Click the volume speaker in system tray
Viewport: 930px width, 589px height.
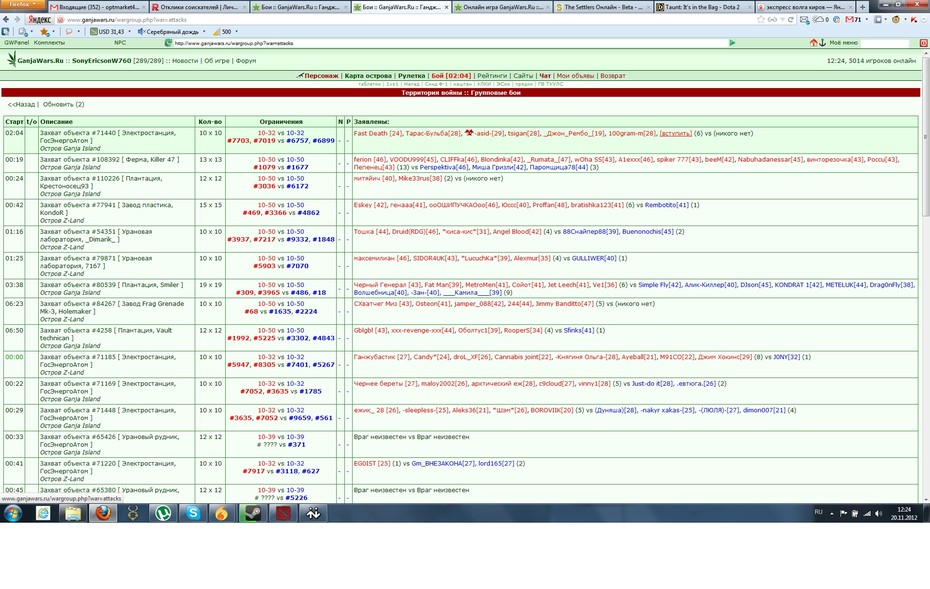(x=878, y=514)
